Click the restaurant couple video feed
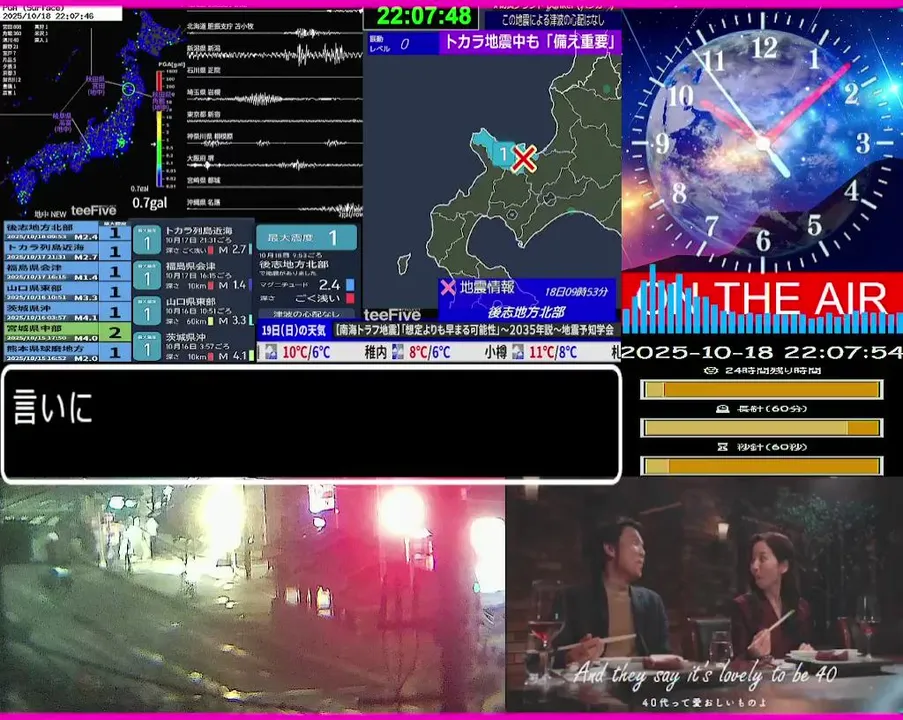Viewport: 903px width, 720px height. click(x=704, y=598)
